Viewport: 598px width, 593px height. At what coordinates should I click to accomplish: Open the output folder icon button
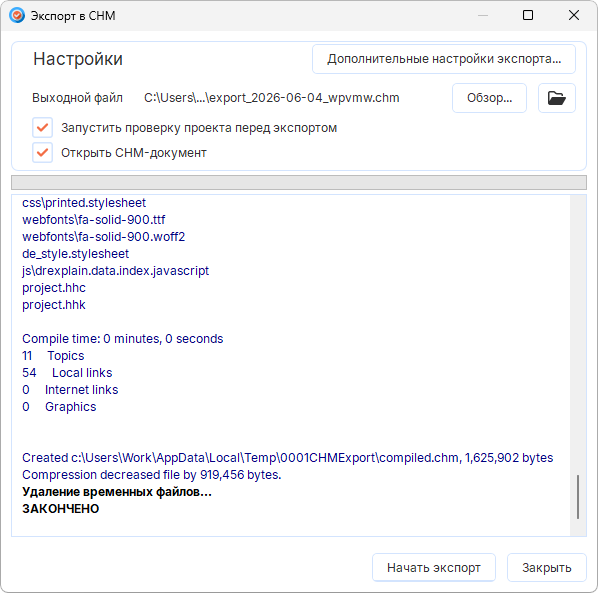pos(556,98)
